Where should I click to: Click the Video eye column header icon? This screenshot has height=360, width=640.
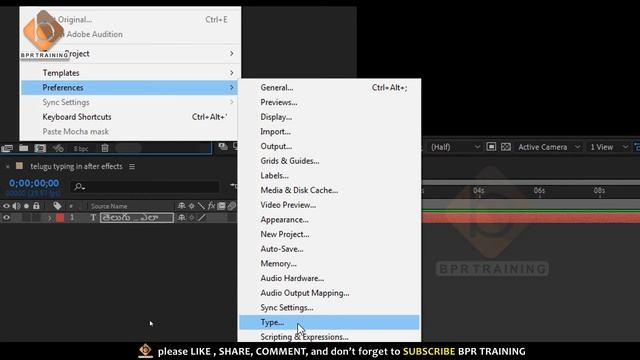(6, 206)
